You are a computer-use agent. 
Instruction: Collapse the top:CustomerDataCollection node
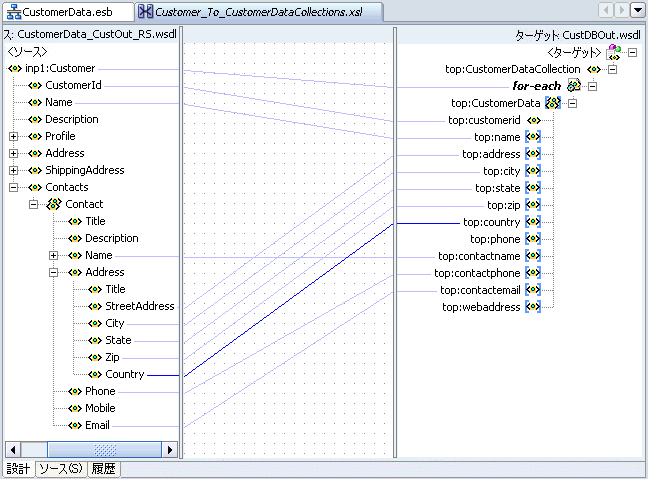pyautogui.click(x=612, y=69)
